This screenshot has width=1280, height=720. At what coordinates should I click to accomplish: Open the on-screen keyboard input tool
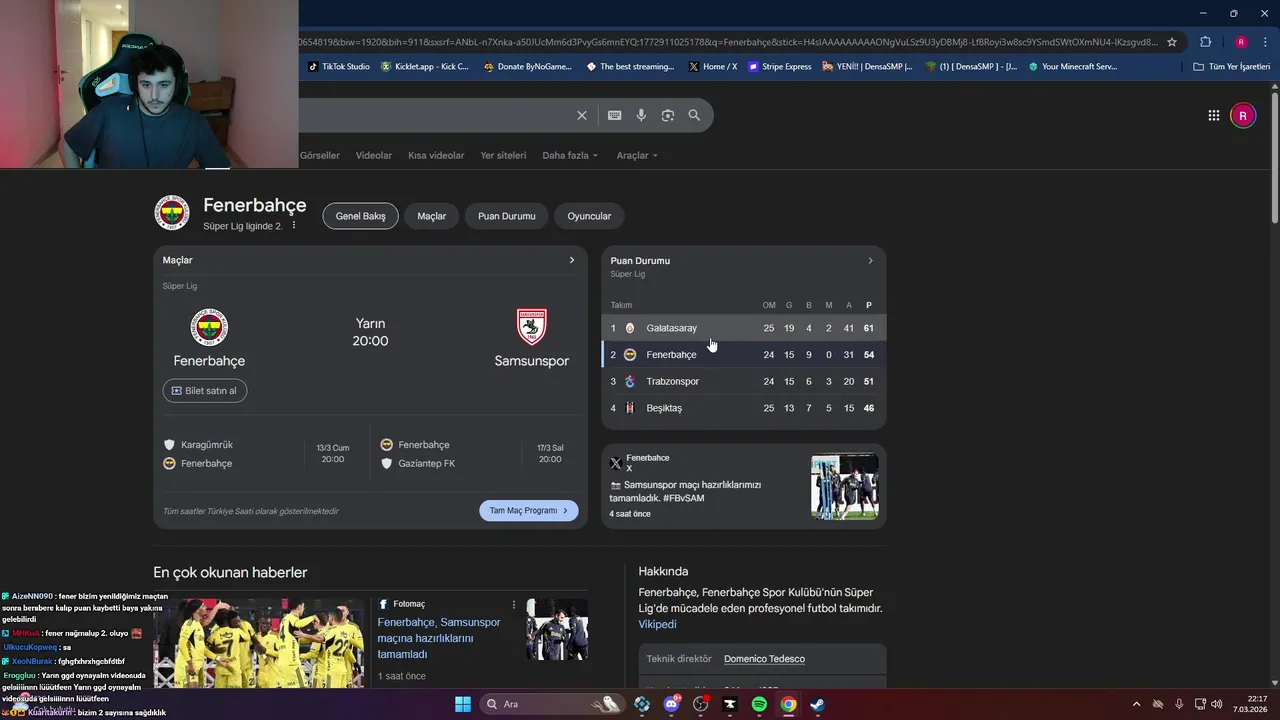click(615, 115)
